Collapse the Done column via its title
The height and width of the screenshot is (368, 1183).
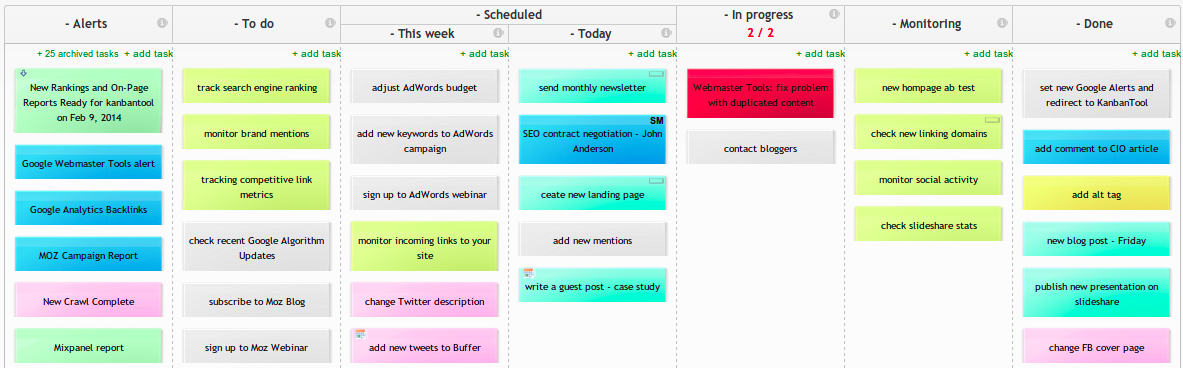pyautogui.click(x=1093, y=24)
